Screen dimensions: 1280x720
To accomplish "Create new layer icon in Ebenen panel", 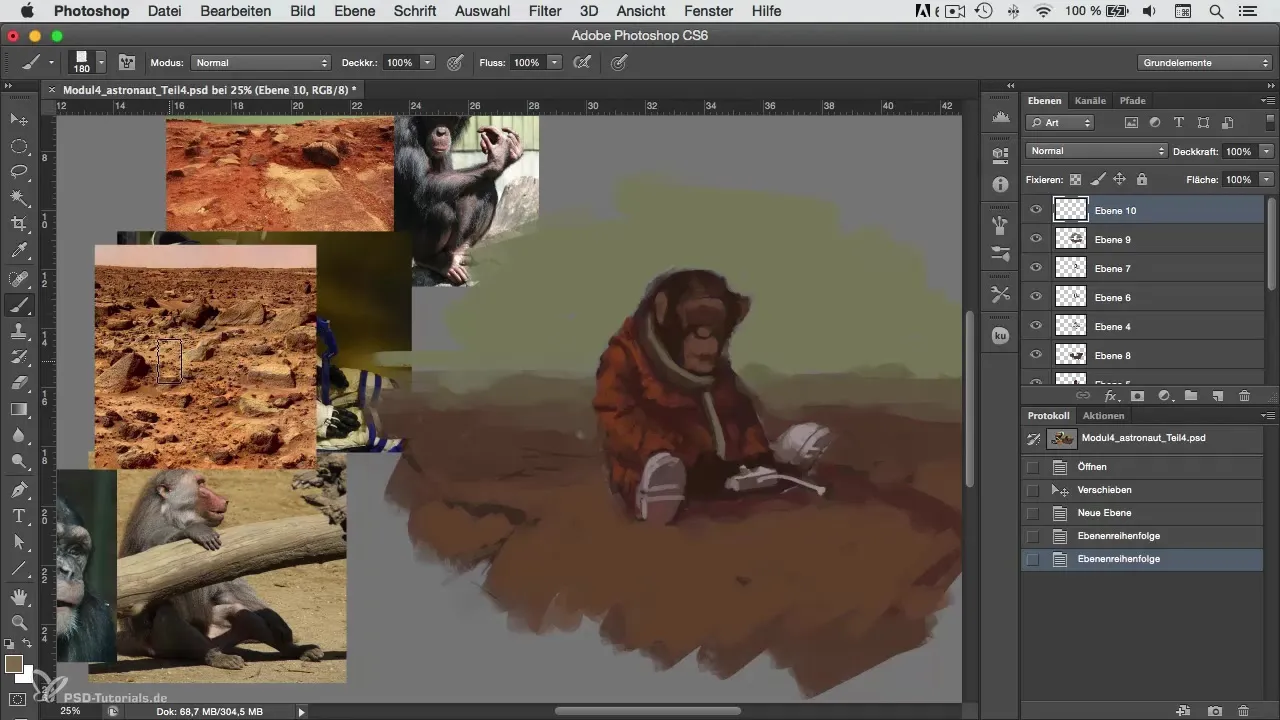I will pos(1218,396).
